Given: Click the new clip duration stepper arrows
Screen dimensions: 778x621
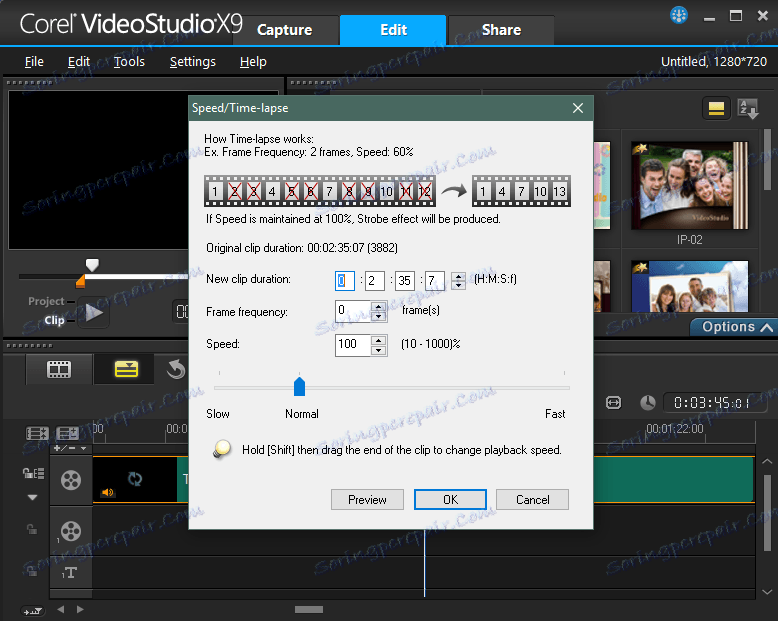Looking at the screenshot, I should pos(458,281).
